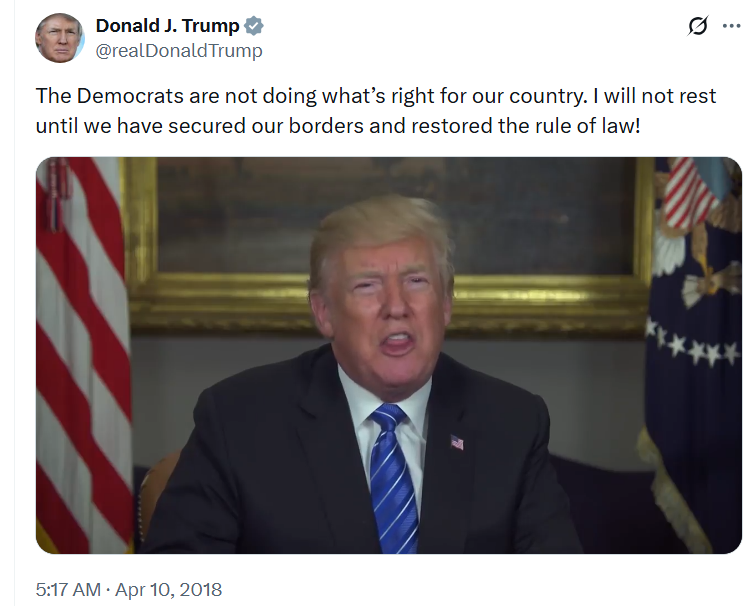Click the flag lapel pin on the suit
The width and height of the screenshot is (752, 606).
tap(457, 442)
